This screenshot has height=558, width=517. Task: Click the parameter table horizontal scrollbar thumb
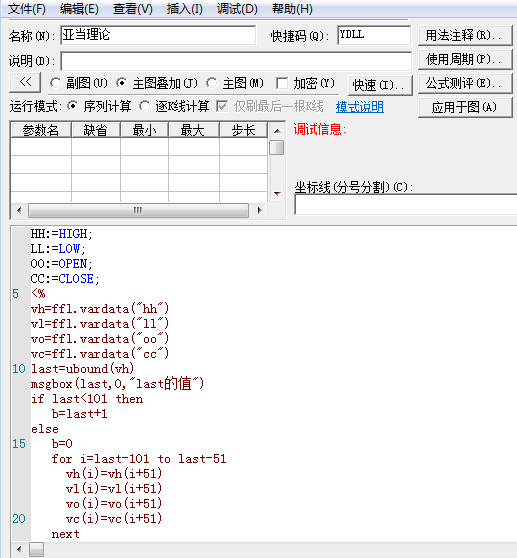[138, 210]
